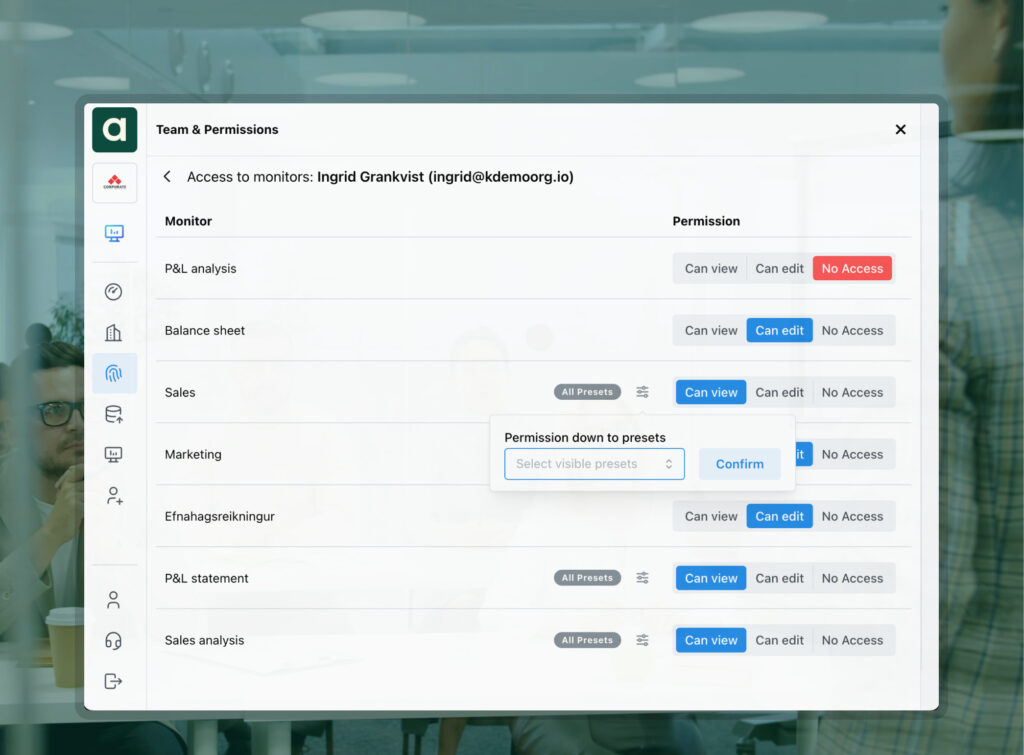Set Sales analysis permission to Can edit
This screenshot has height=755, width=1024.
point(779,640)
